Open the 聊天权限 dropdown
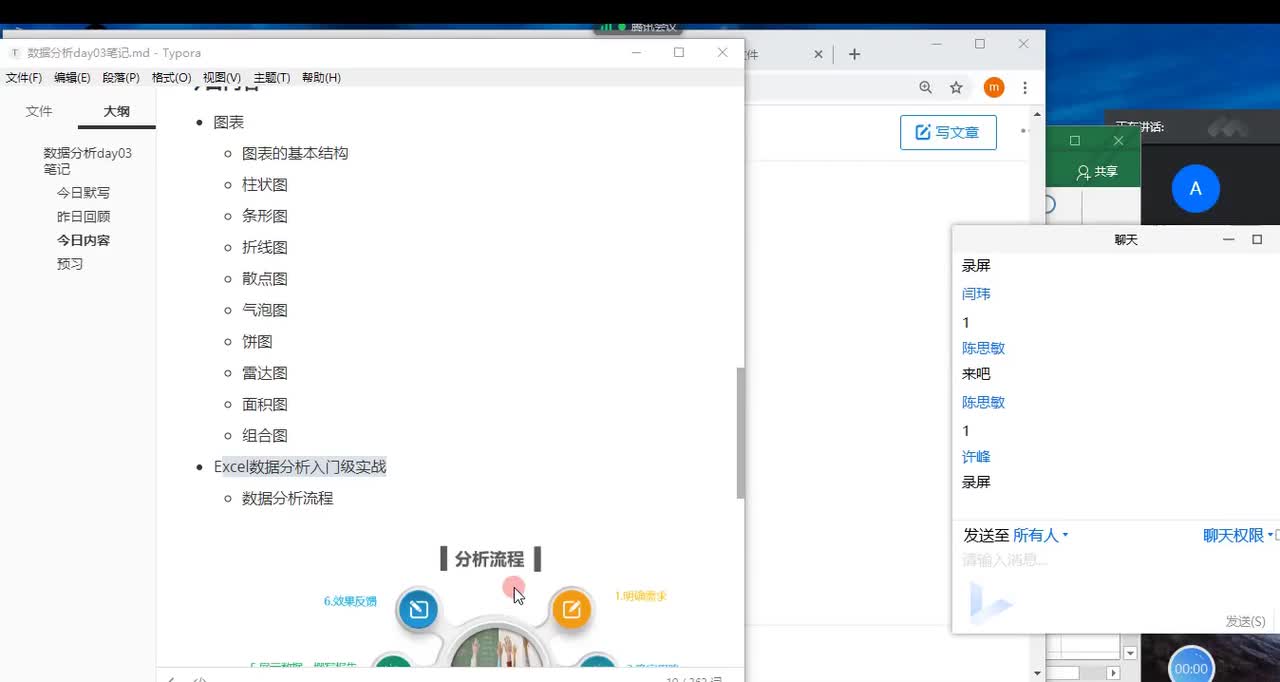The width and height of the screenshot is (1280, 682). [x=1238, y=535]
